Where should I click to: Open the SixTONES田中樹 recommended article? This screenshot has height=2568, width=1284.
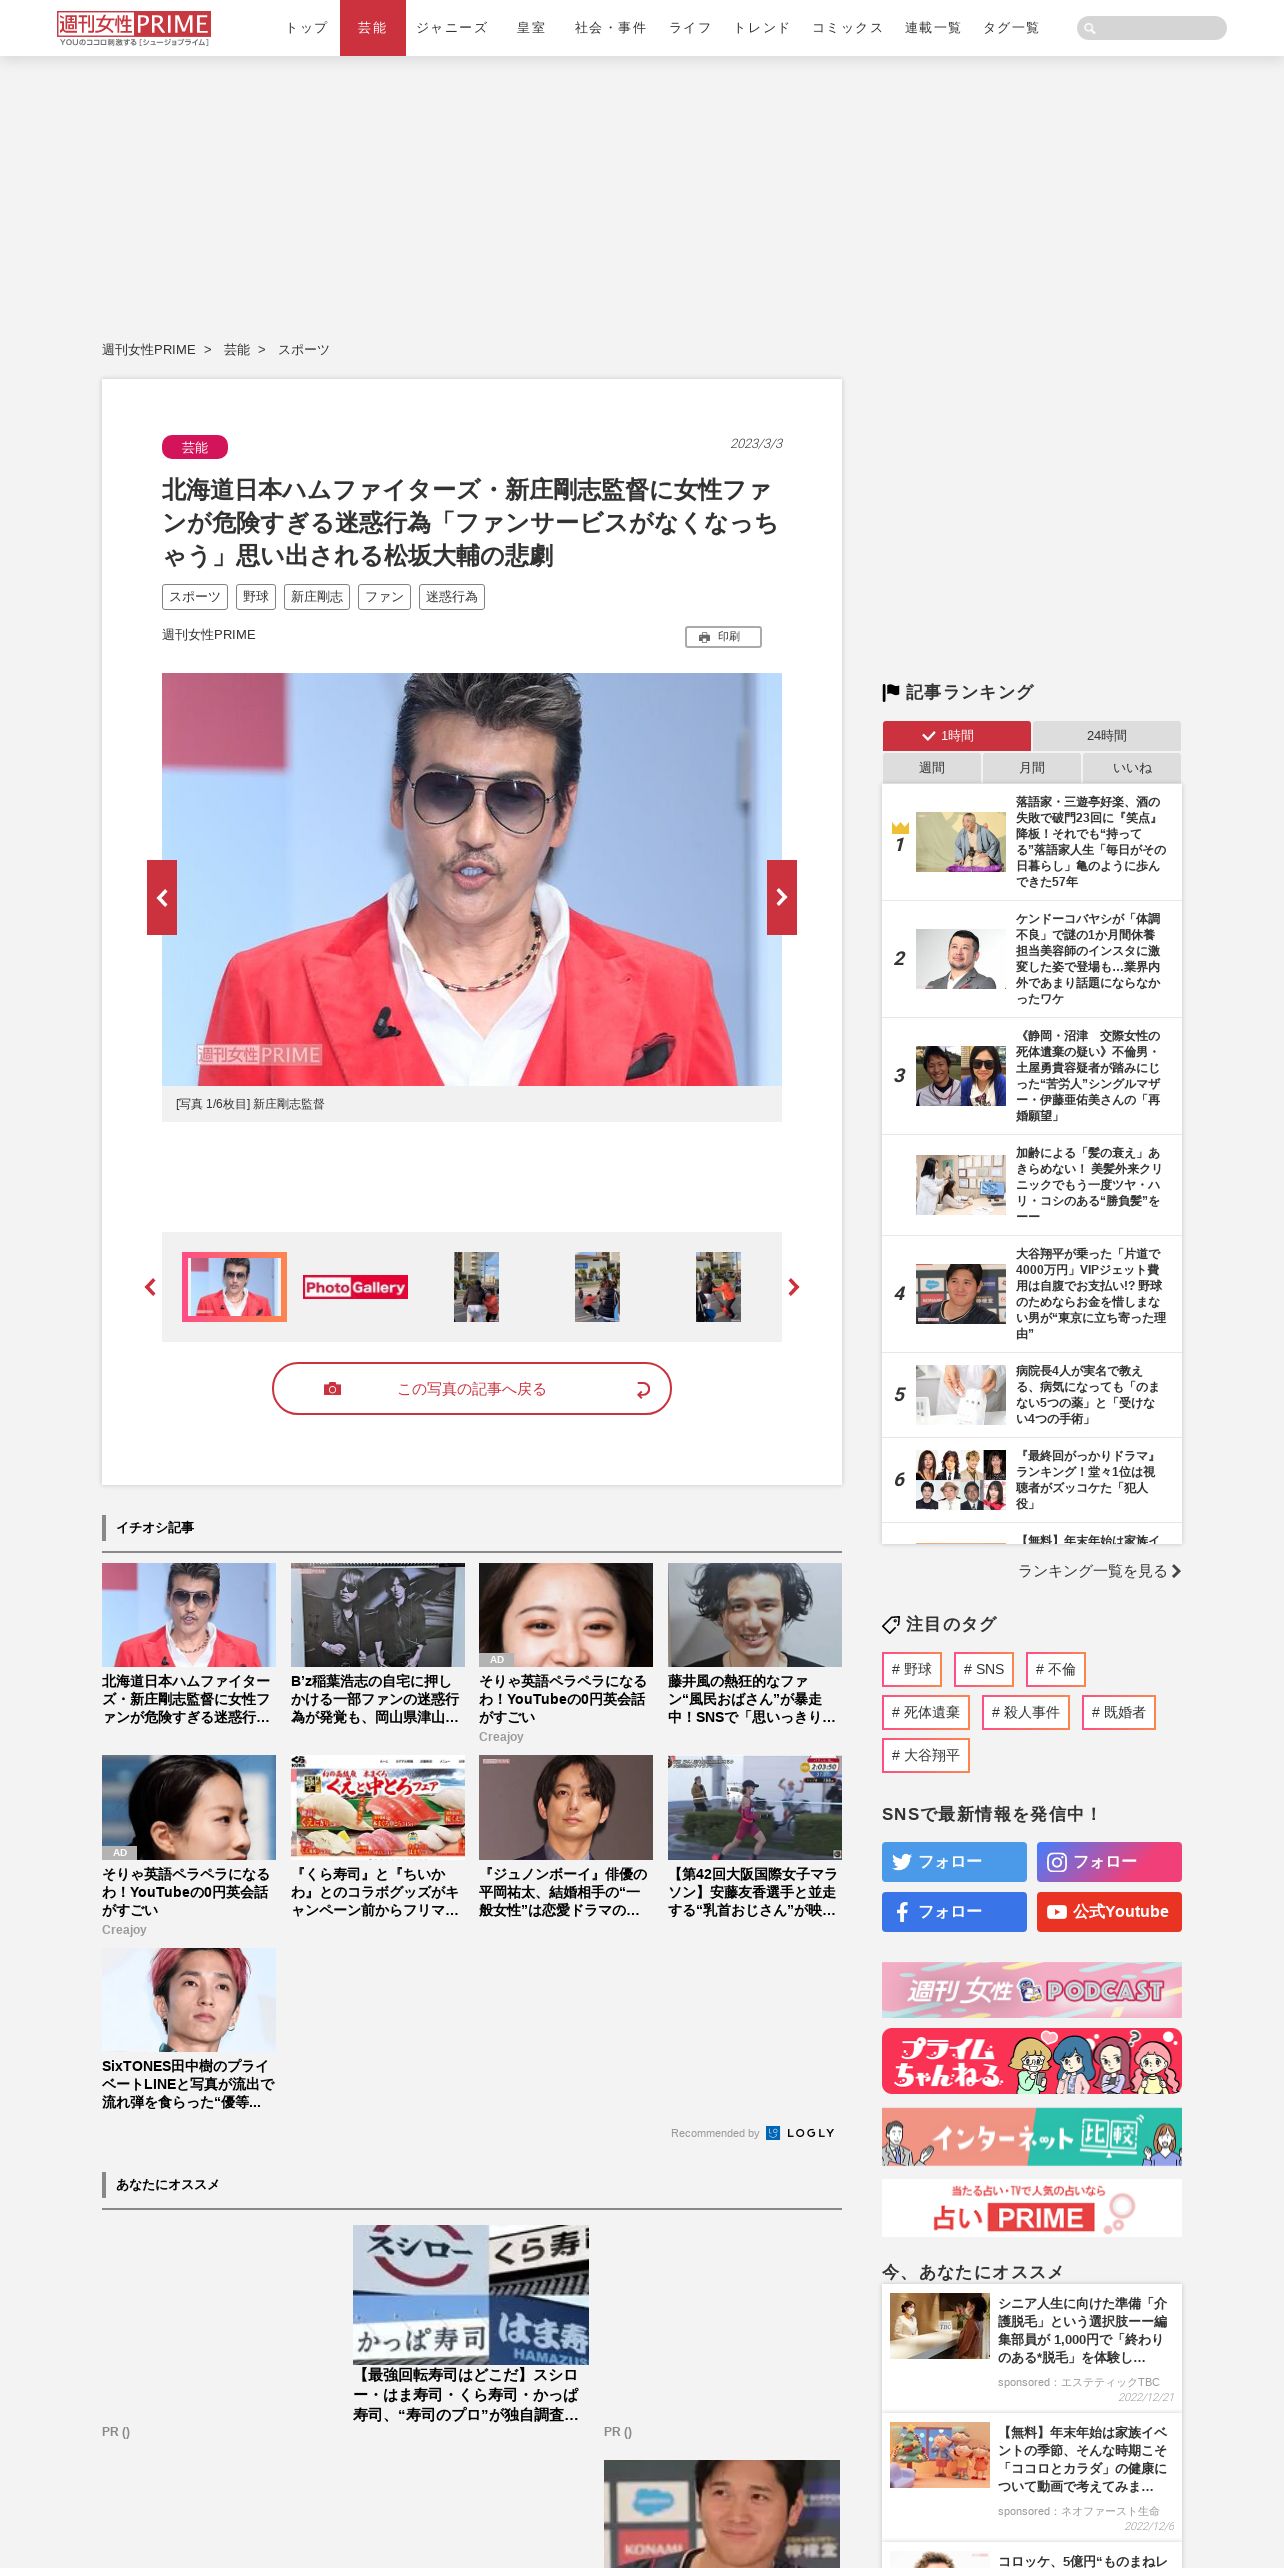[x=189, y=2030]
